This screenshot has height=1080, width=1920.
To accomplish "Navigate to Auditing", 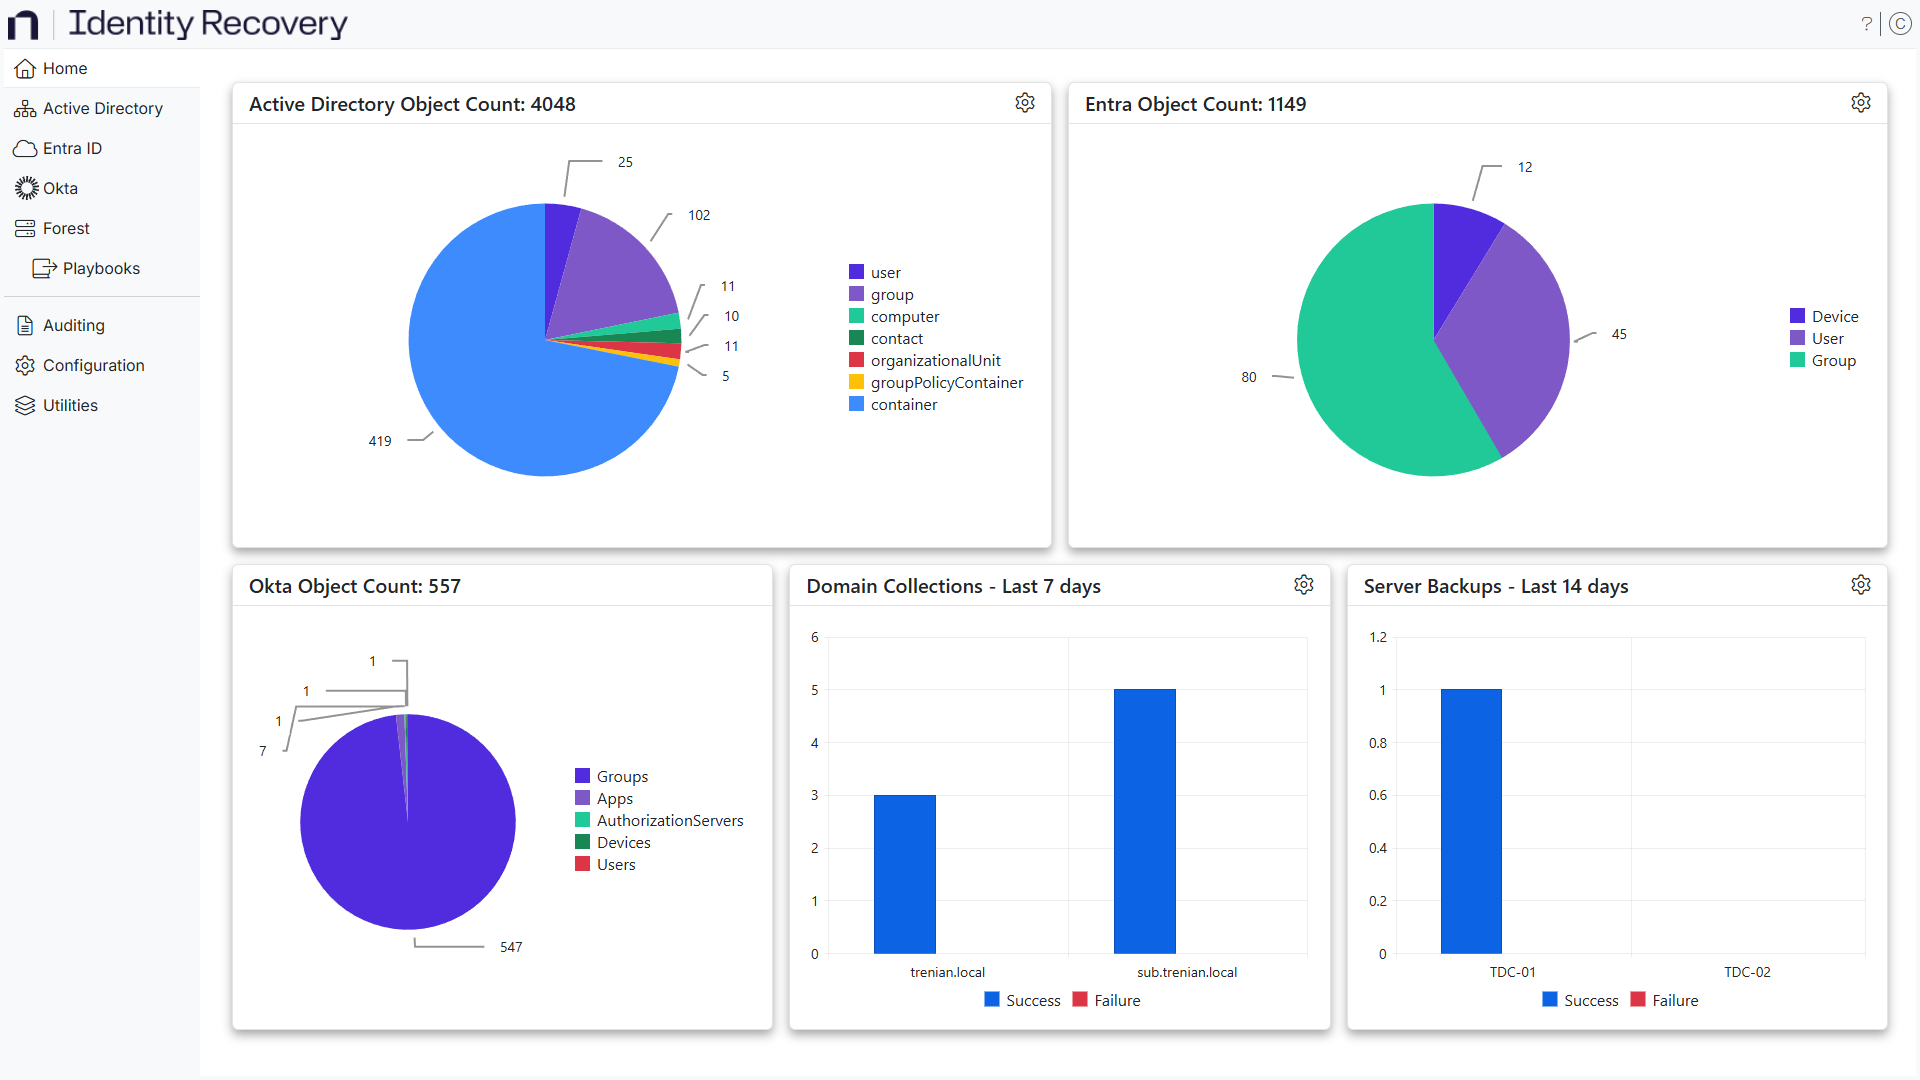I will tap(73, 325).
